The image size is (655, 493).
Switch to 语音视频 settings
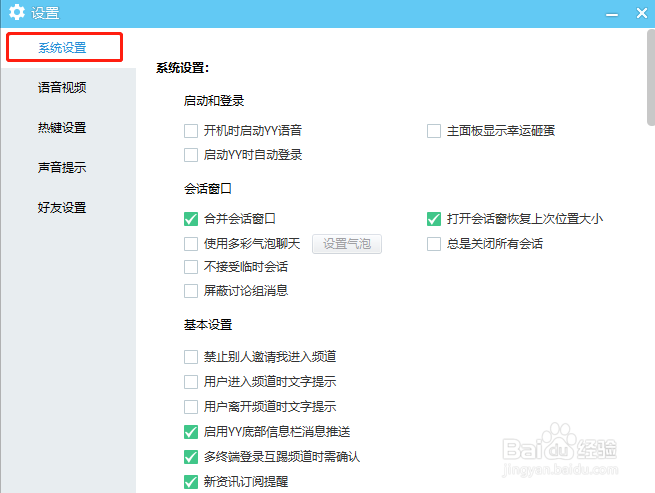[62, 87]
